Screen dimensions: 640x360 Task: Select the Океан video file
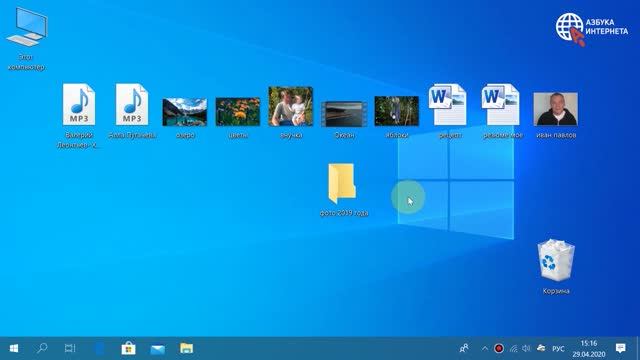click(344, 114)
